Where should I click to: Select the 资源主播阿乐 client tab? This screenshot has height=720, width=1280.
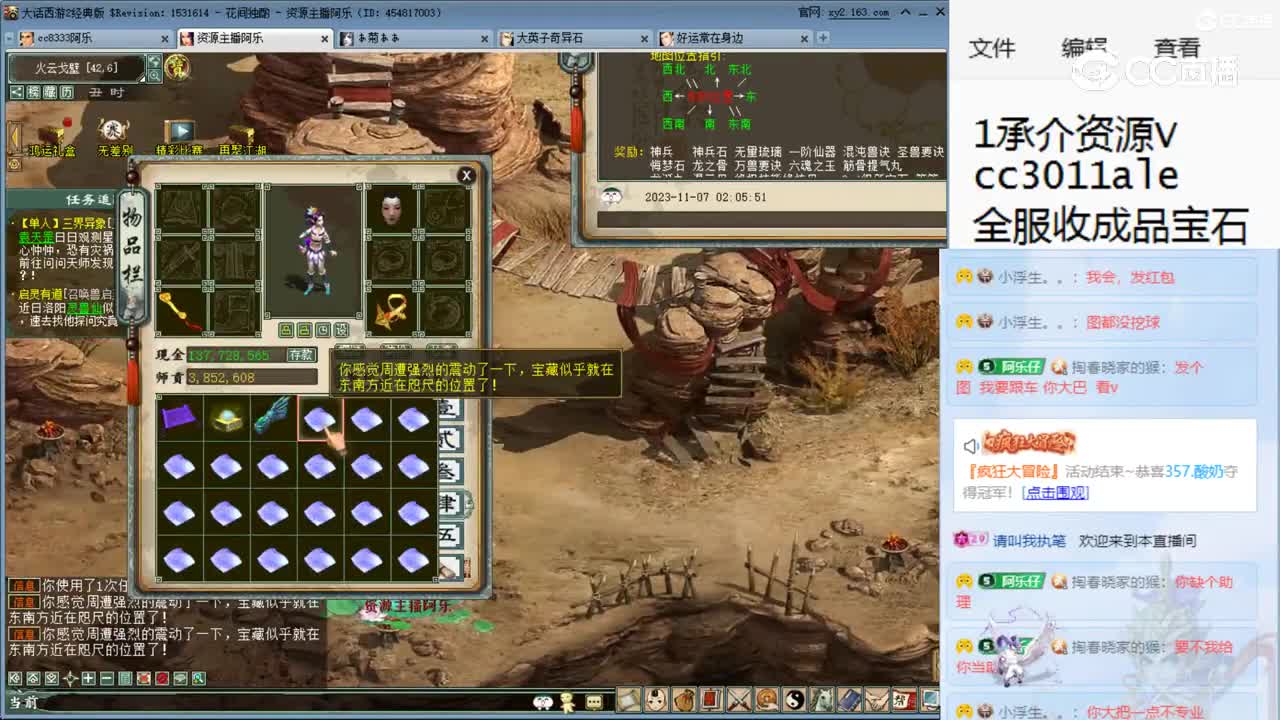(255, 38)
